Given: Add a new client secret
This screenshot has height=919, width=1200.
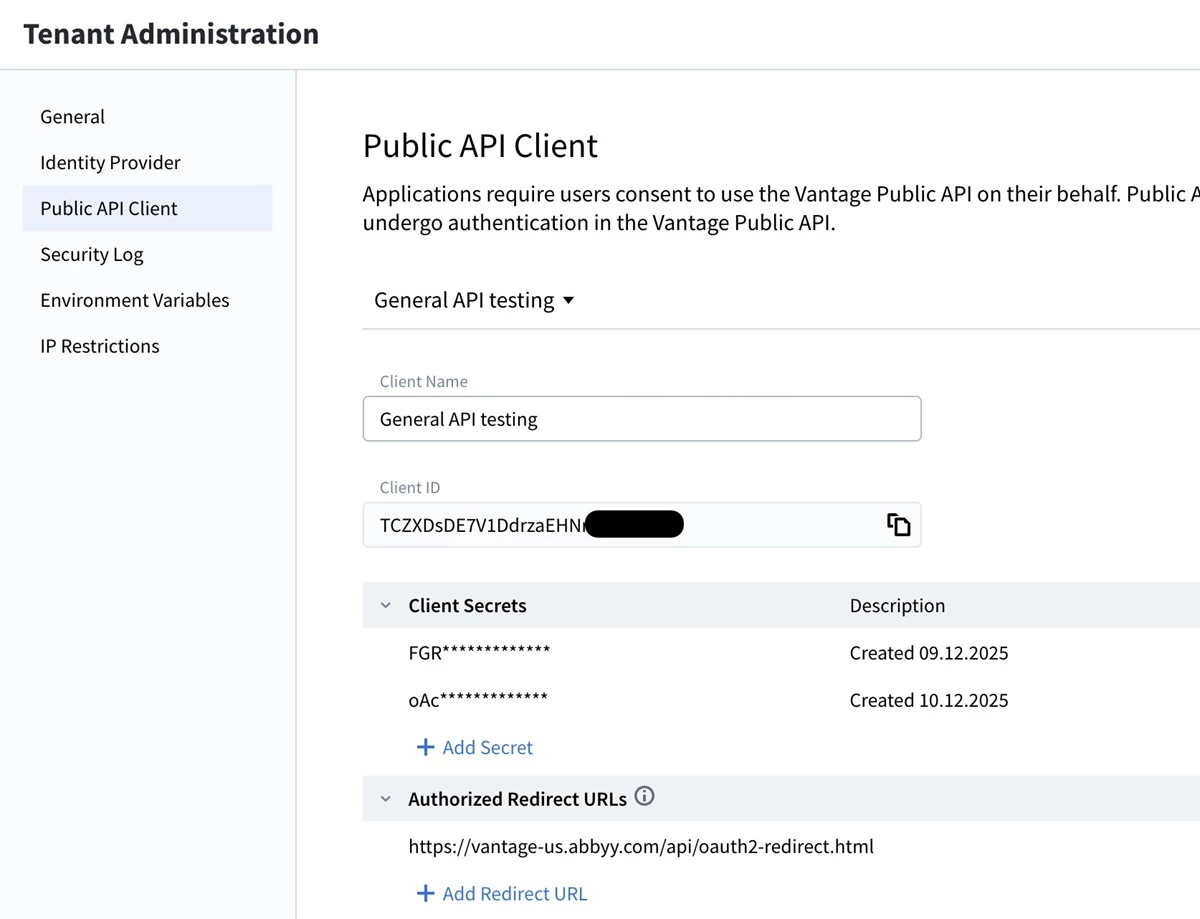Looking at the screenshot, I should point(485,747).
